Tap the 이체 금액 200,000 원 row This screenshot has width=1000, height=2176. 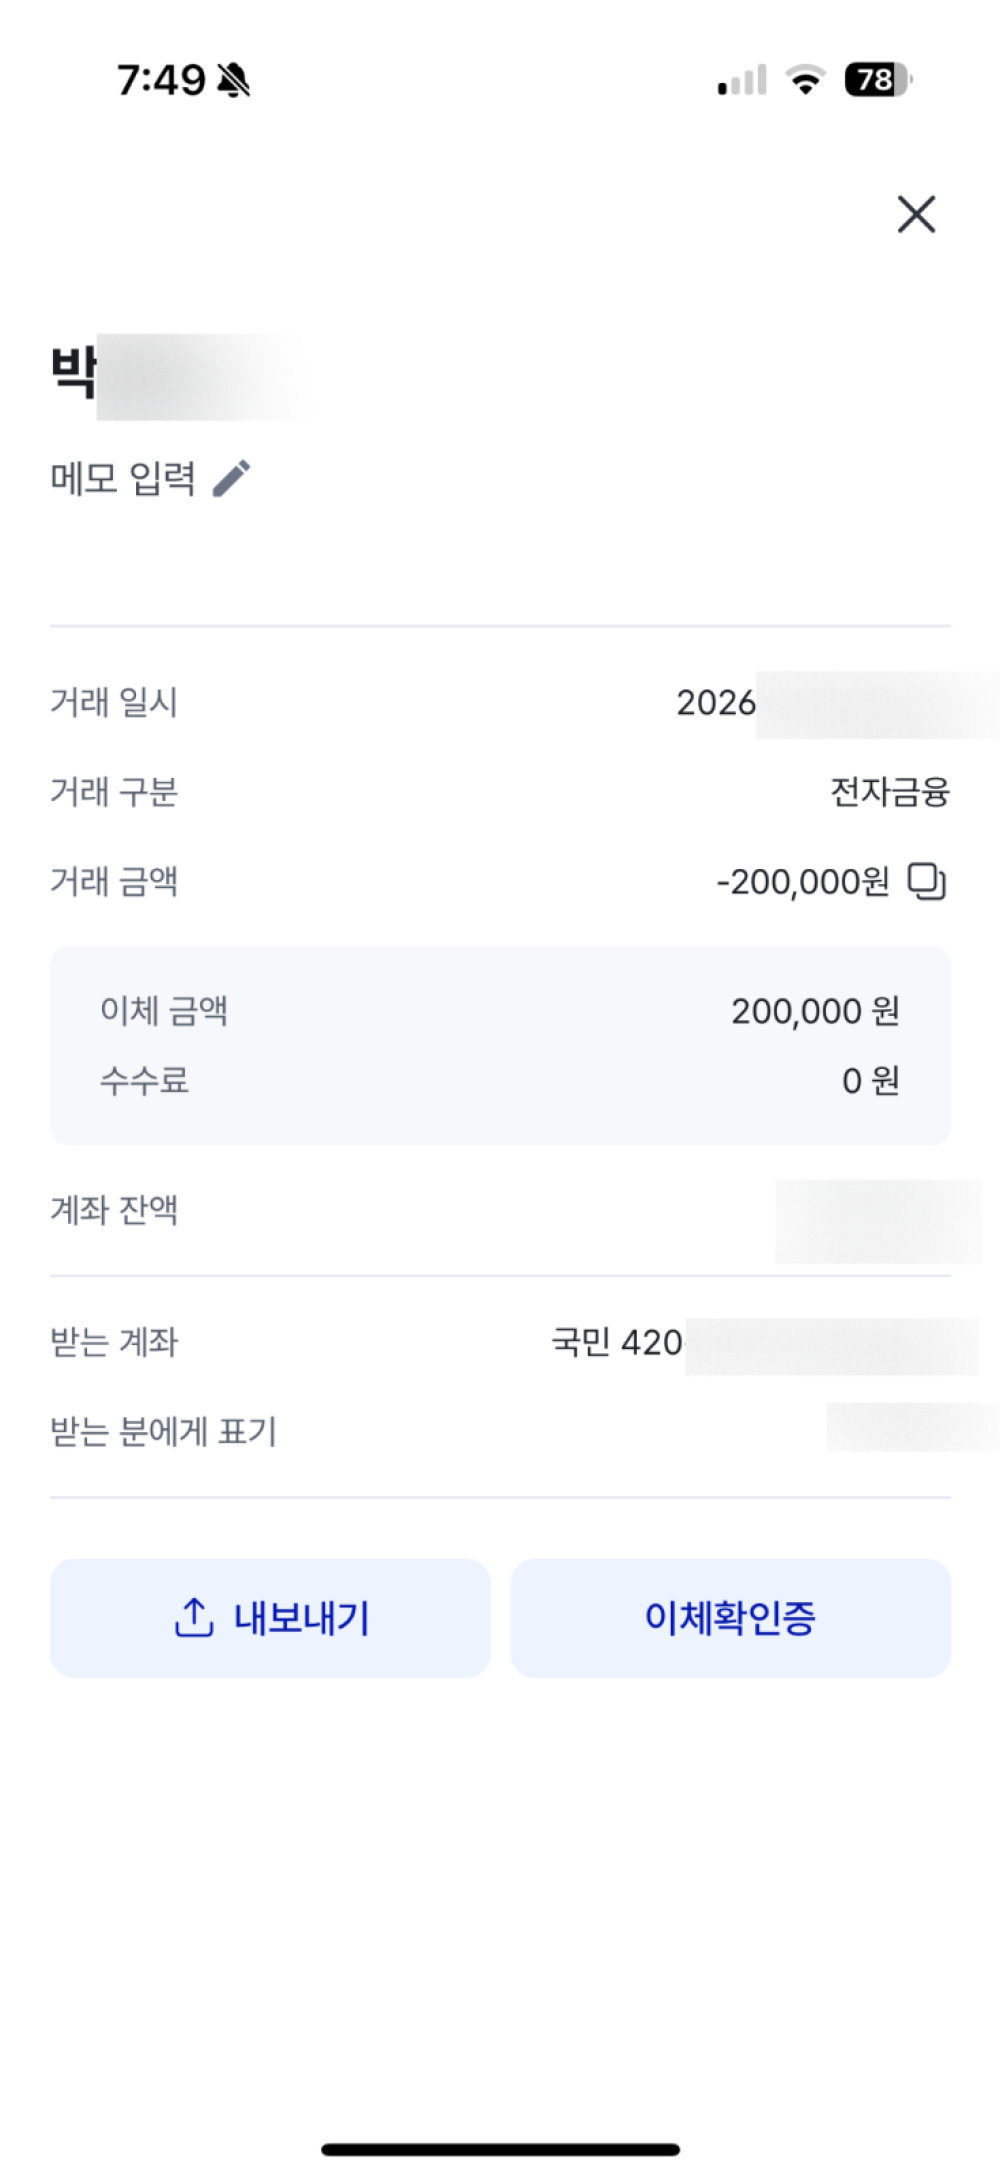coord(500,1011)
